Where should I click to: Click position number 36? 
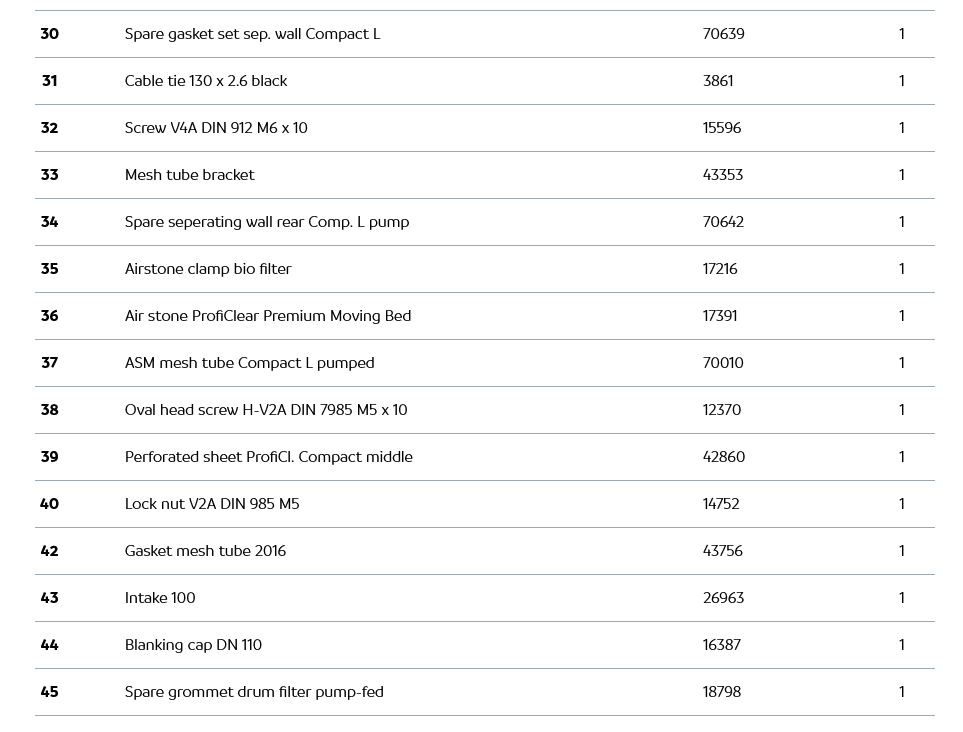tap(49, 316)
